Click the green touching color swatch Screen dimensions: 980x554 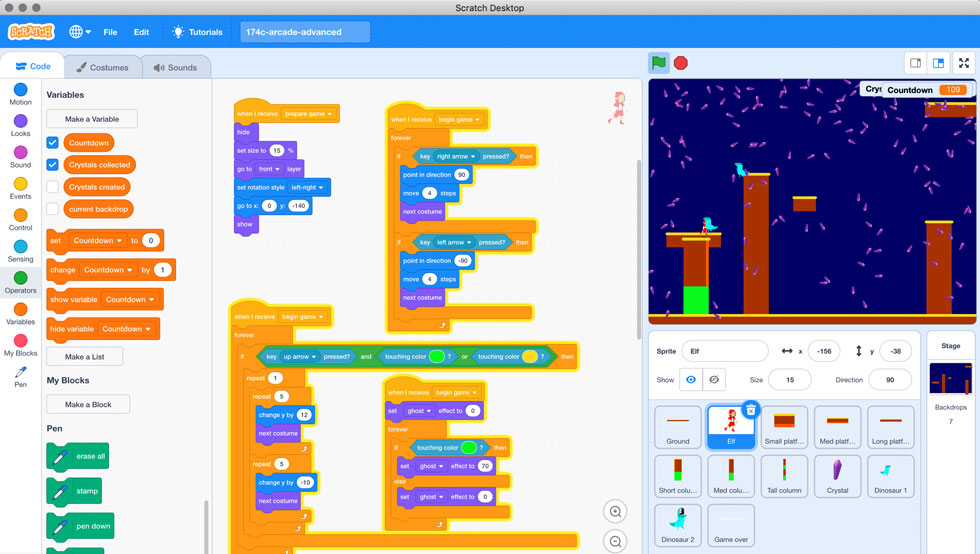tap(437, 357)
